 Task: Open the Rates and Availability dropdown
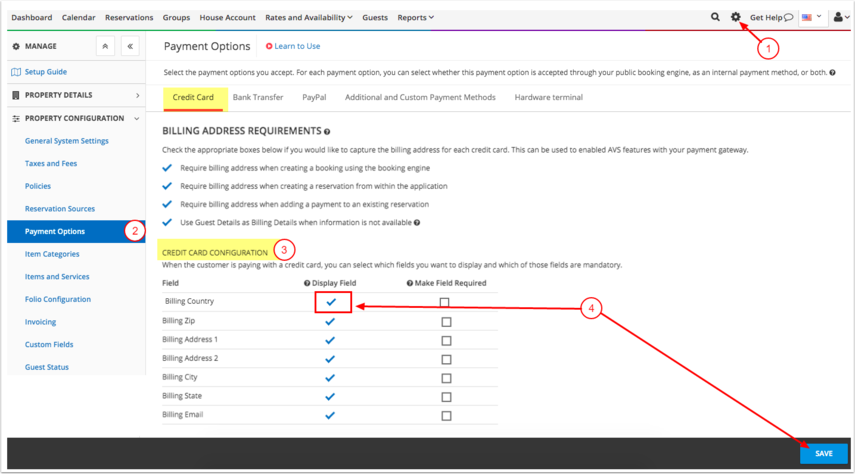point(308,17)
